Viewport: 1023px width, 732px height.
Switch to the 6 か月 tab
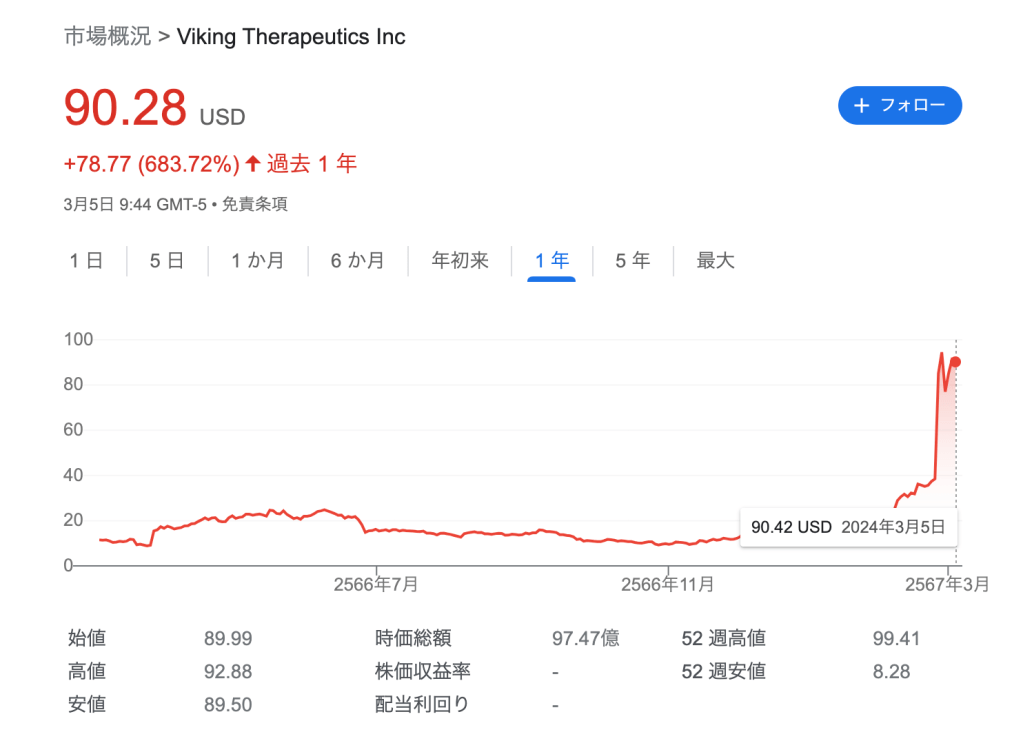tap(358, 261)
